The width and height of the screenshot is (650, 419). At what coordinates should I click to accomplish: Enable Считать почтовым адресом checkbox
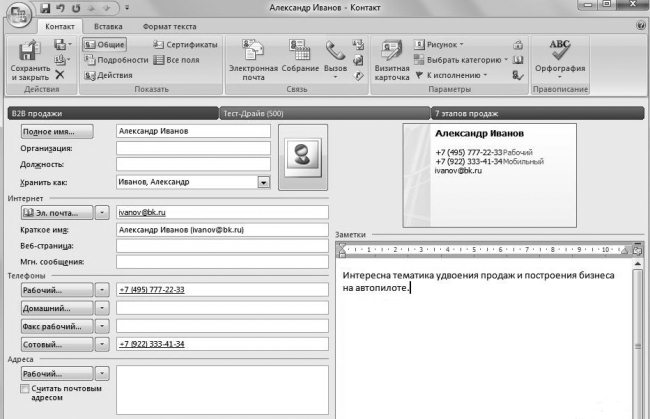click(25, 387)
